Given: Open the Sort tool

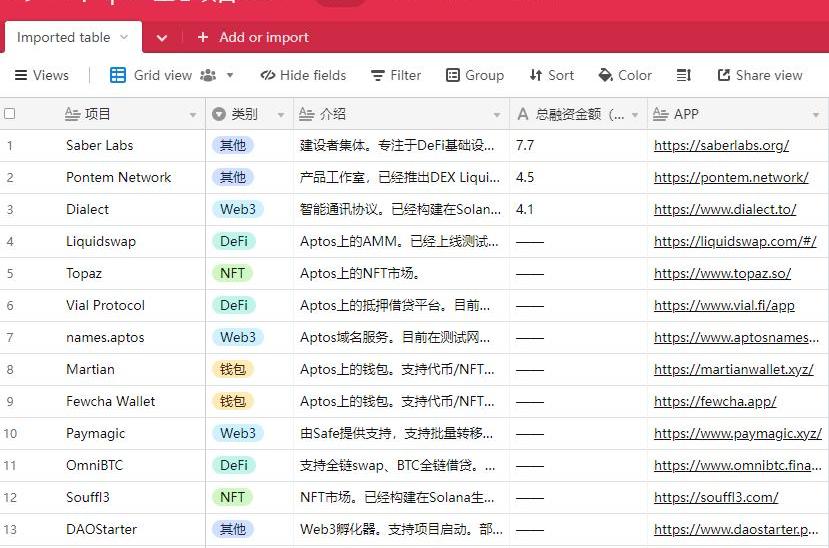Looking at the screenshot, I should coord(536,75).
